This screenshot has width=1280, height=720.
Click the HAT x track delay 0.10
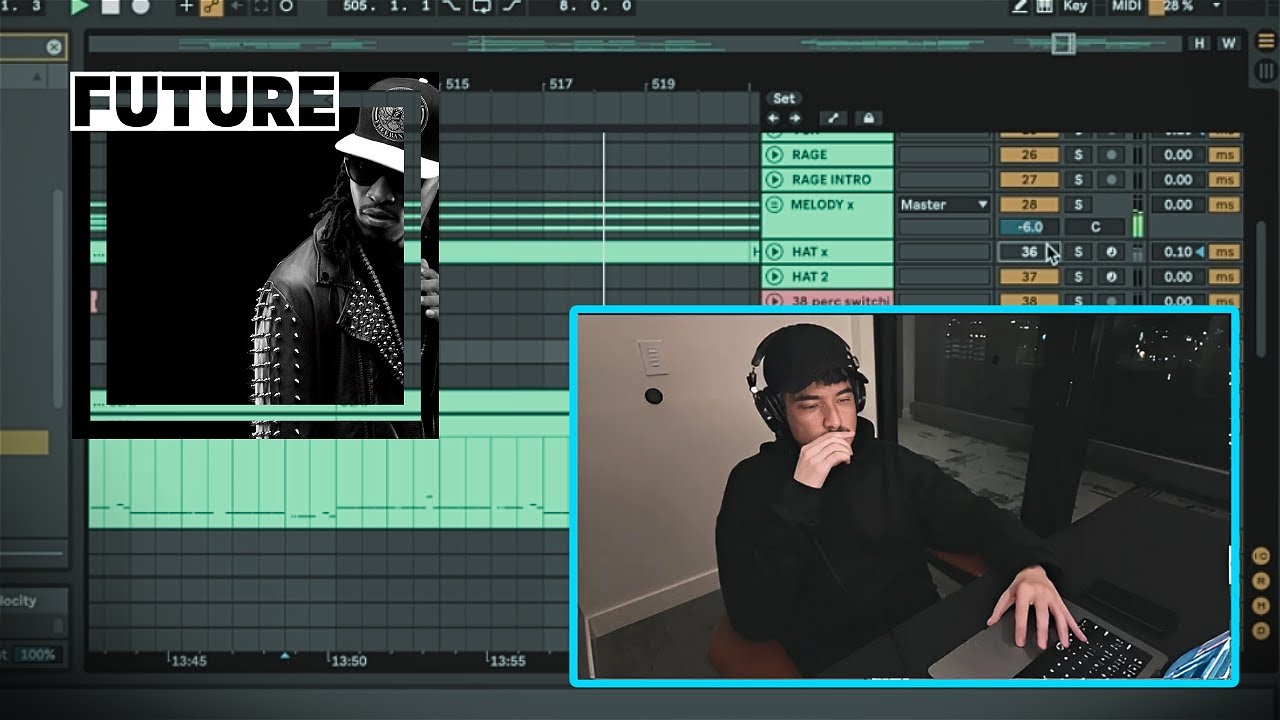point(1178,252)
